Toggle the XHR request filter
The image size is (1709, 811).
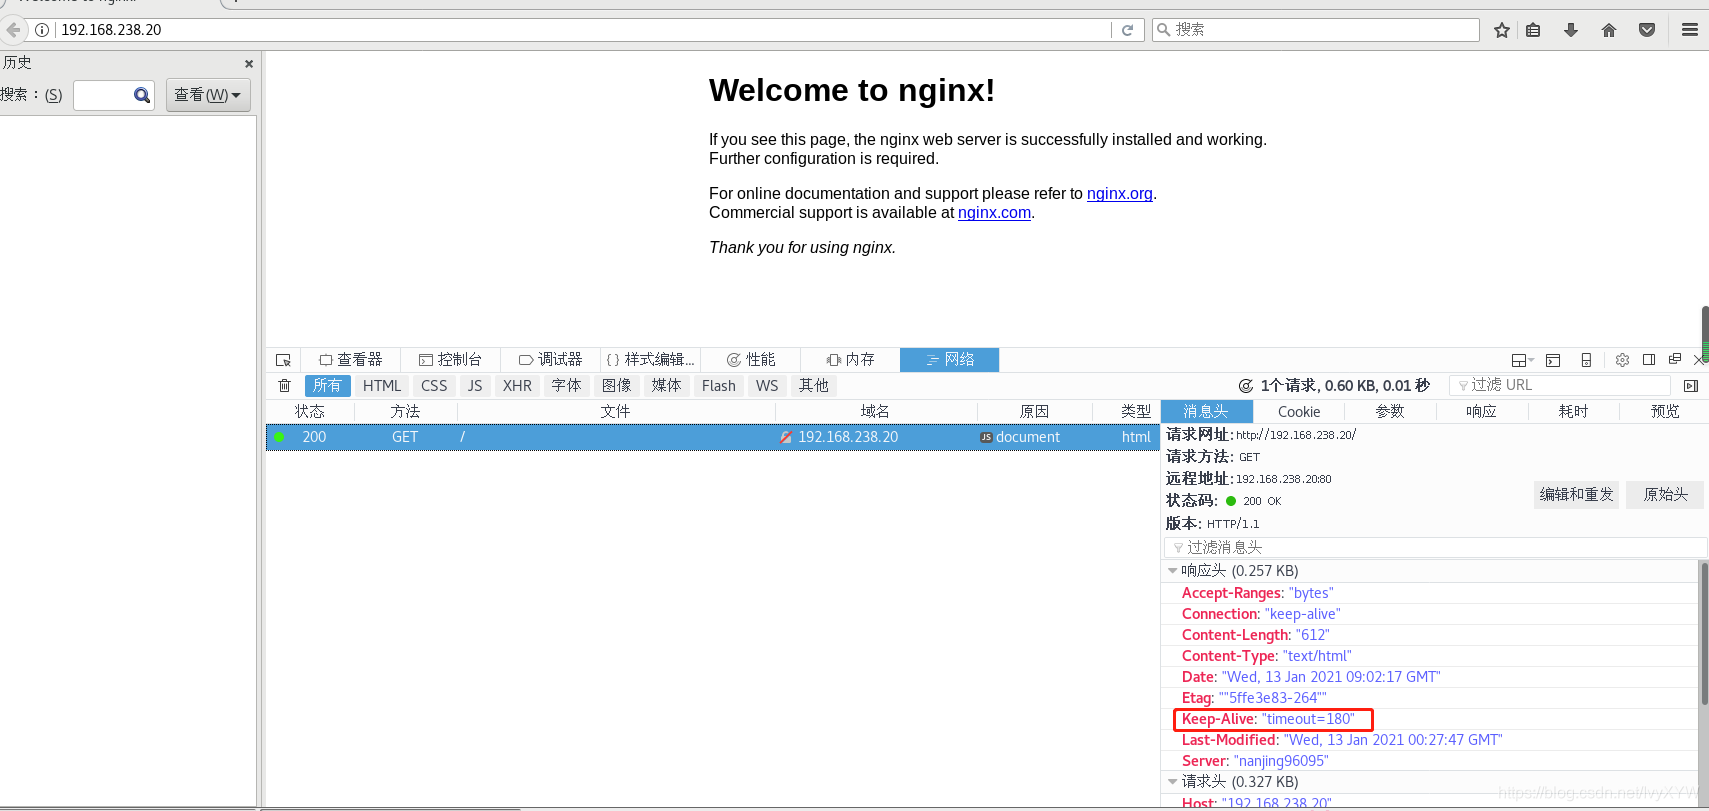517,386
